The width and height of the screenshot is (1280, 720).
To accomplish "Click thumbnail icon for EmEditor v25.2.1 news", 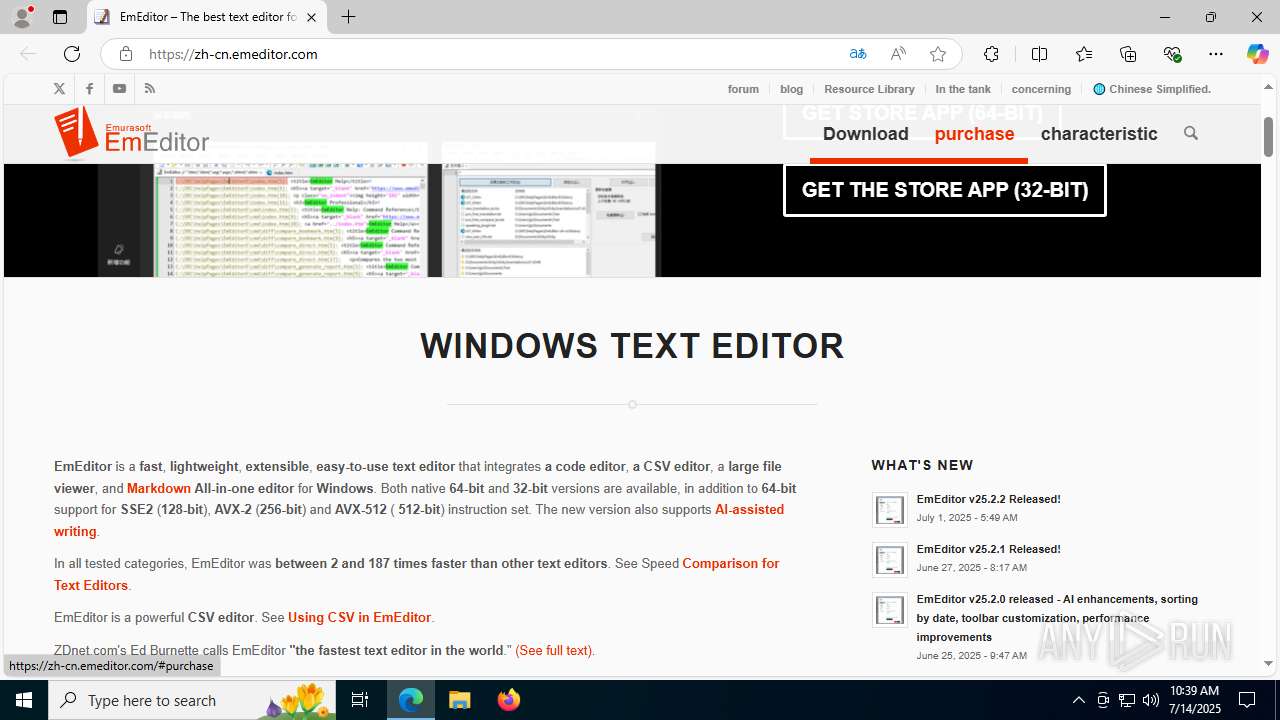I will pos(889,560).
